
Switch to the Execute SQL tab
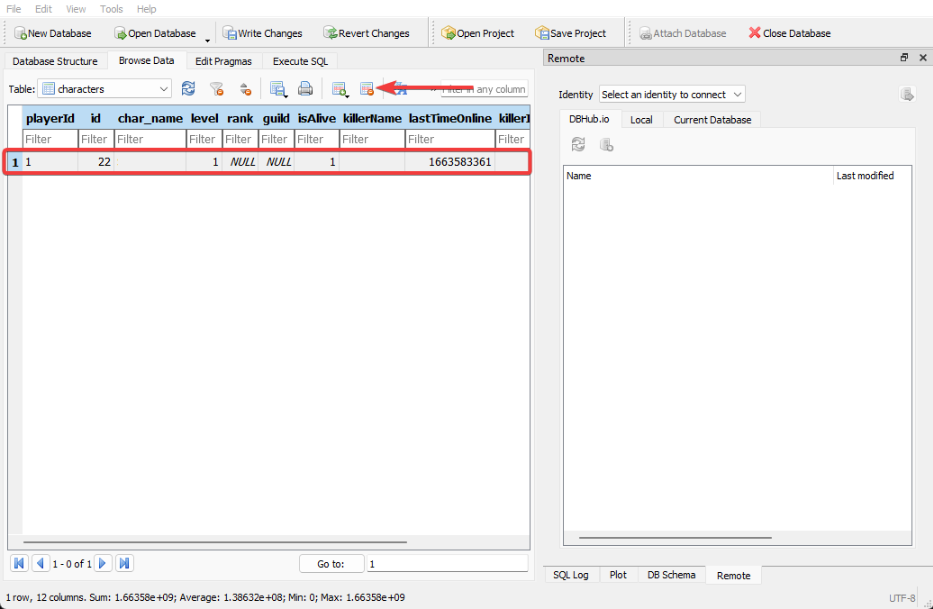300,61
